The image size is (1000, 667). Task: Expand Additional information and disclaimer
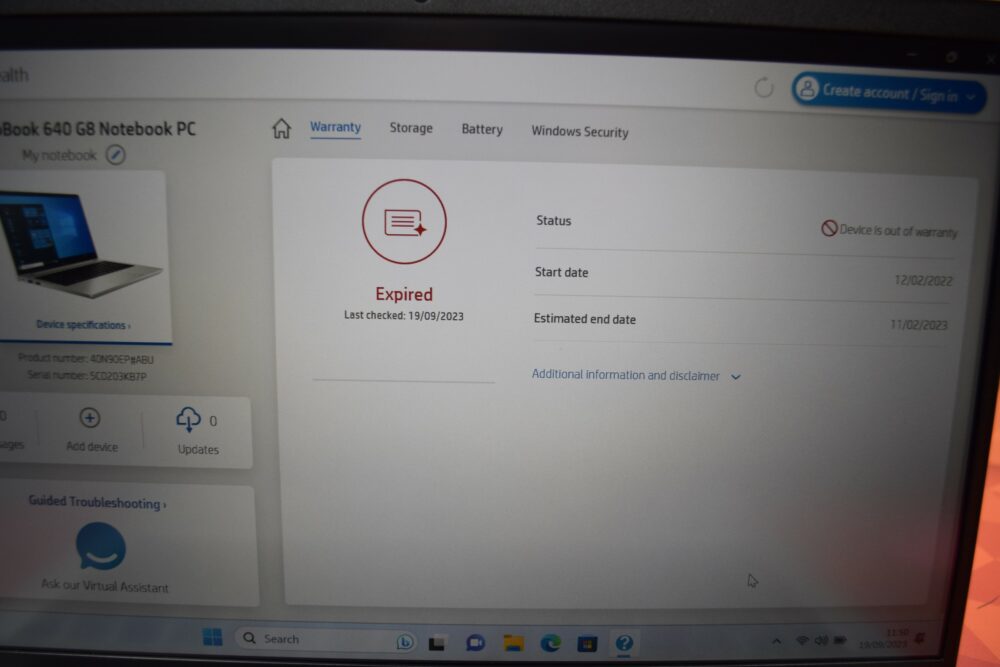point(636,375)
